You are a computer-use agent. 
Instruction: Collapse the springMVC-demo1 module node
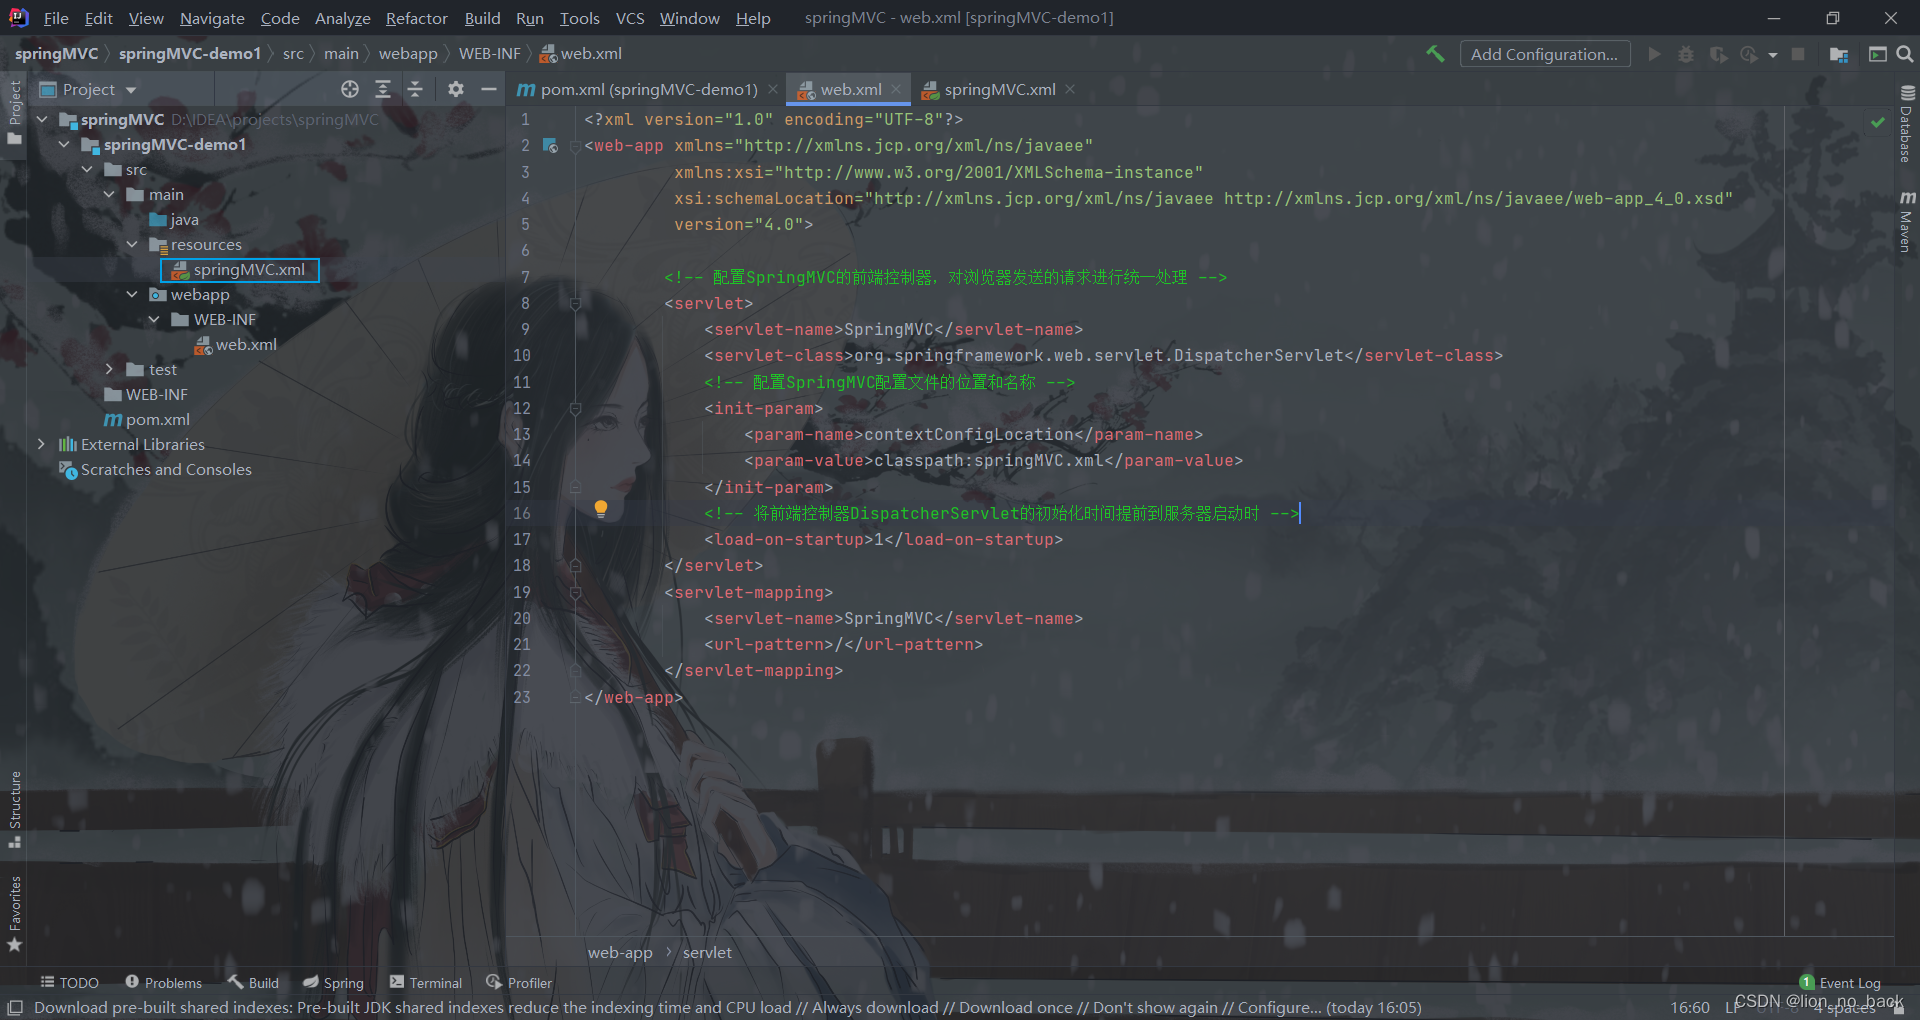point(64,144)
